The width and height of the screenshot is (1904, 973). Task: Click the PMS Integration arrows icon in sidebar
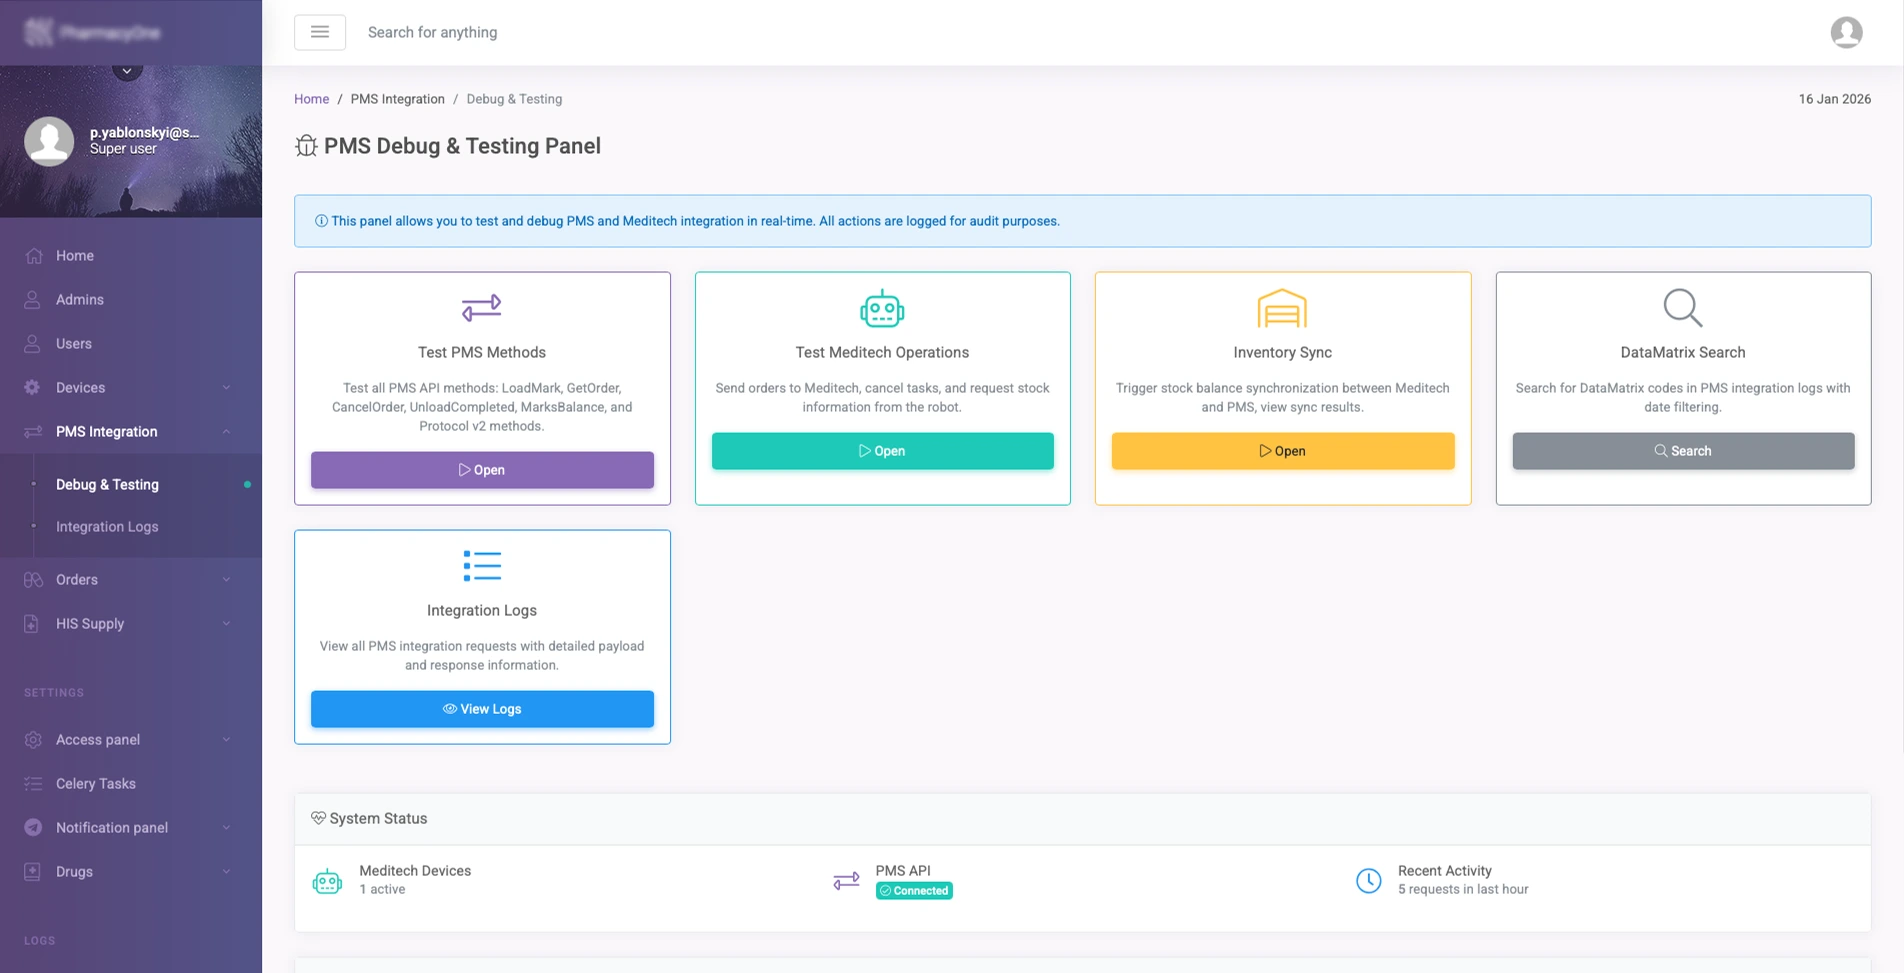point(30,431)
